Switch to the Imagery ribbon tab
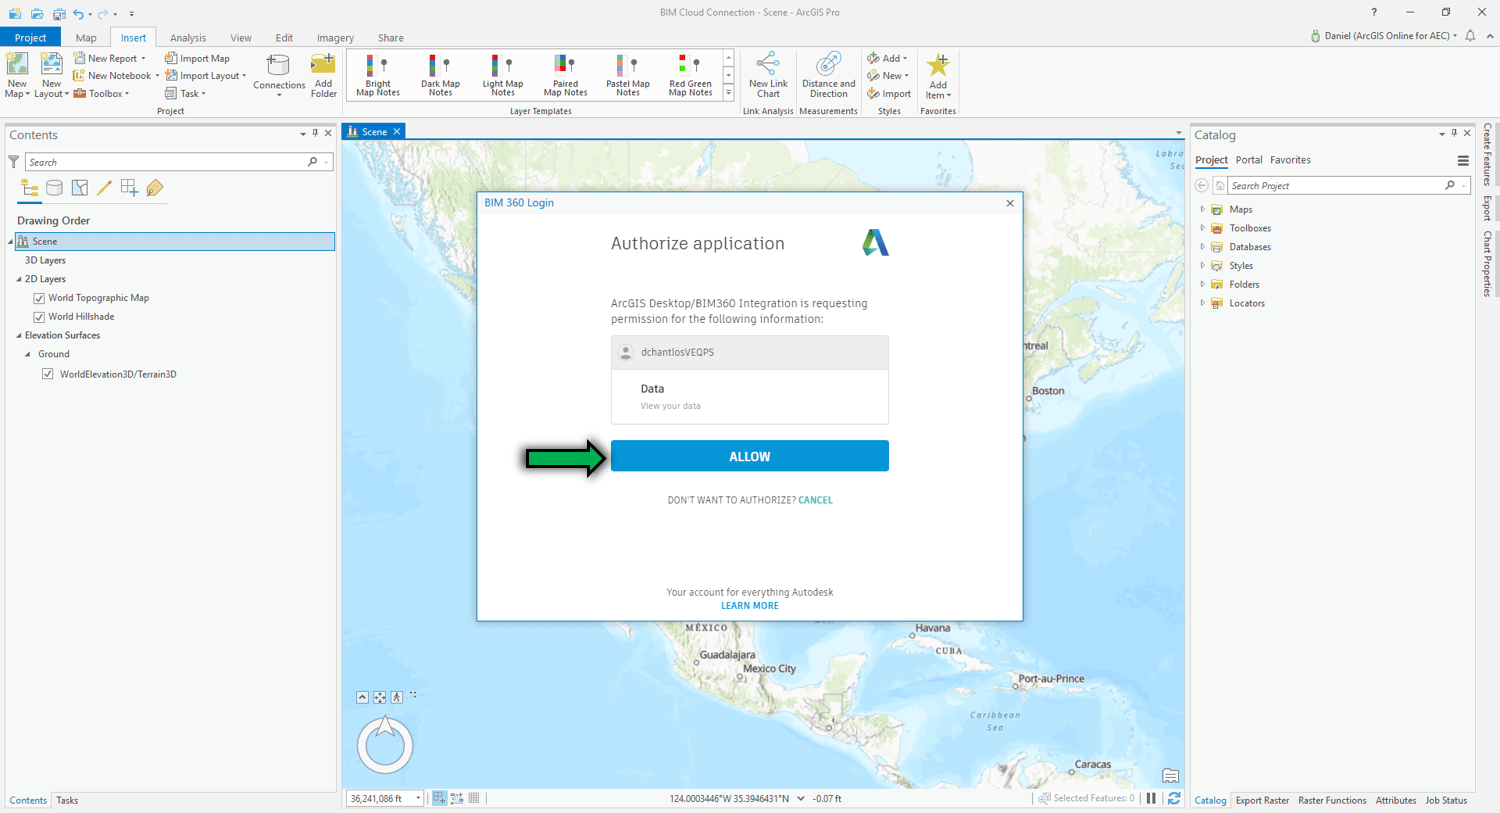Image resolution: width=1500 pixels, height=813 pixels. click(335, 38)
